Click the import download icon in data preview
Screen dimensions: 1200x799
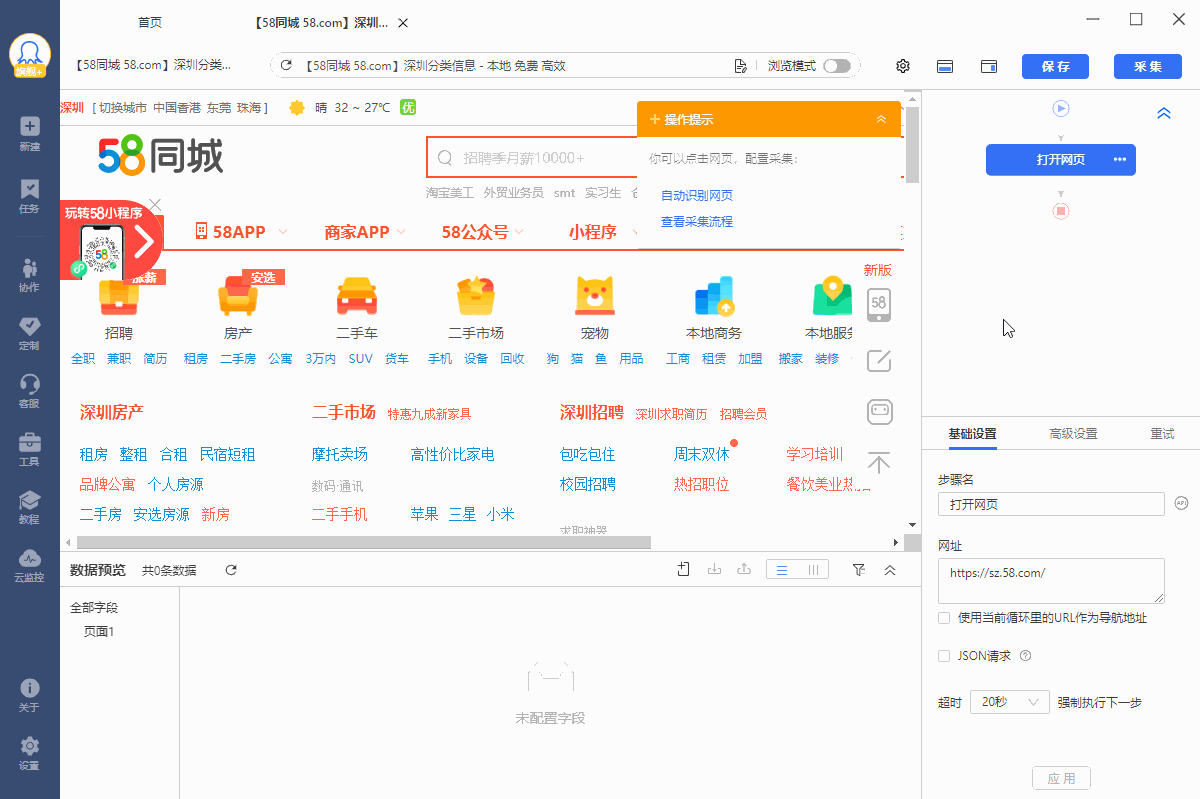(x=714, y=569)
